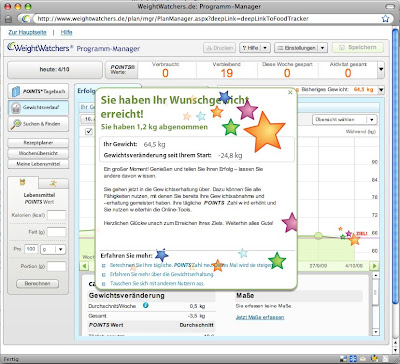Expand the Bisheriges Gewicht dropdown arrow
Image resolution: width=400 pixels, height=364 pixels.
coord(381,90)
